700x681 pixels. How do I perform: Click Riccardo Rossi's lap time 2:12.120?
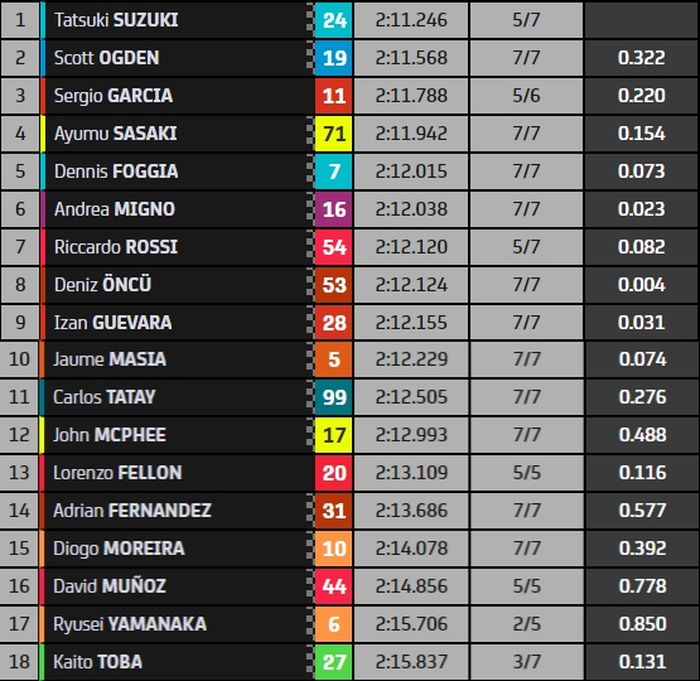411,247
